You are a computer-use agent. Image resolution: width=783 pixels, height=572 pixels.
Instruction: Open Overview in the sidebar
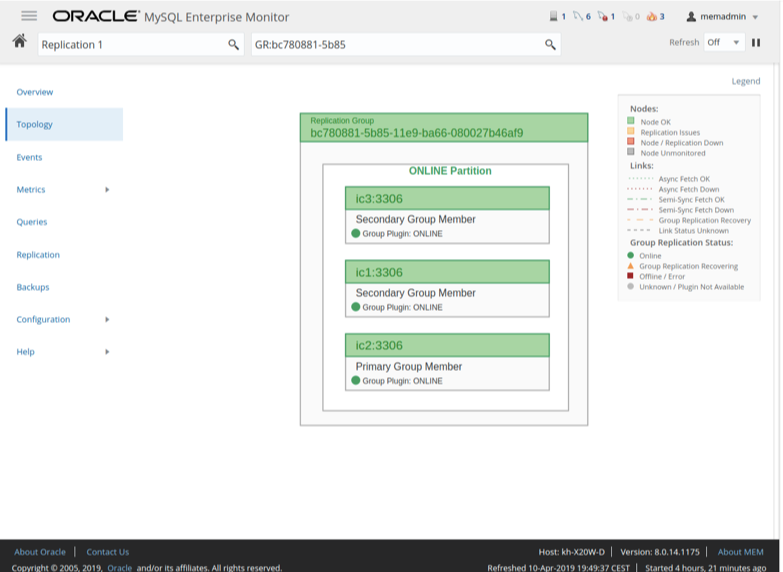click(x=34, y=92)
